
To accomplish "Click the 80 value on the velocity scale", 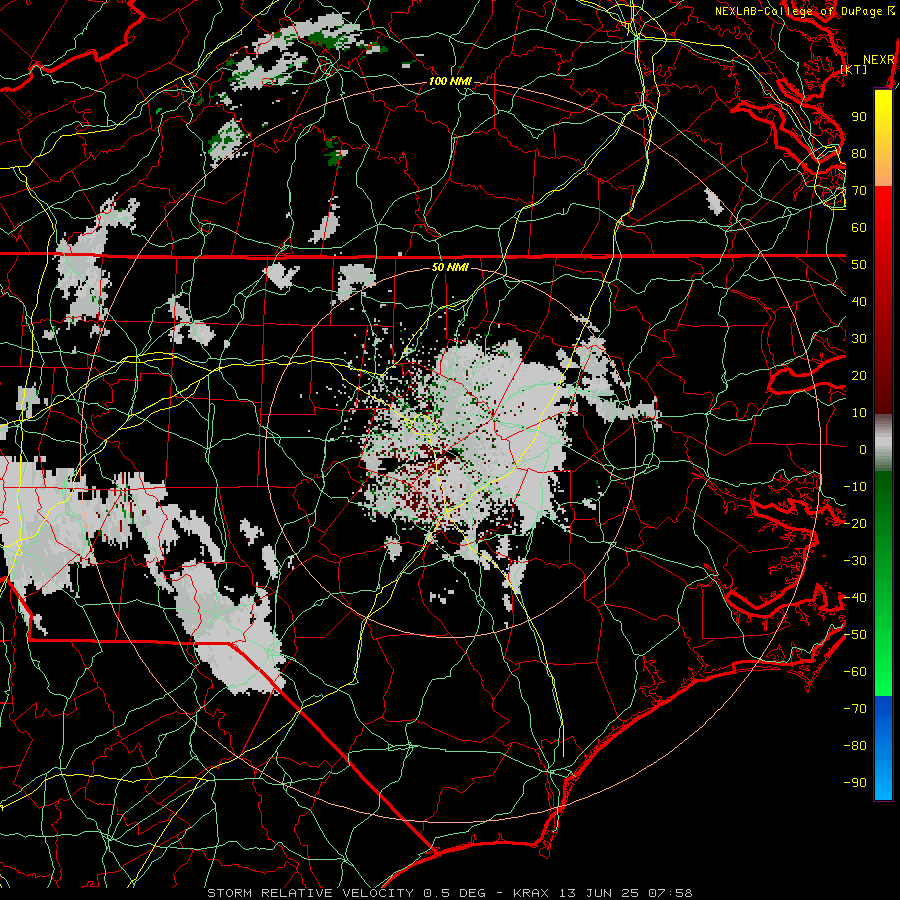I will point(859,154).
